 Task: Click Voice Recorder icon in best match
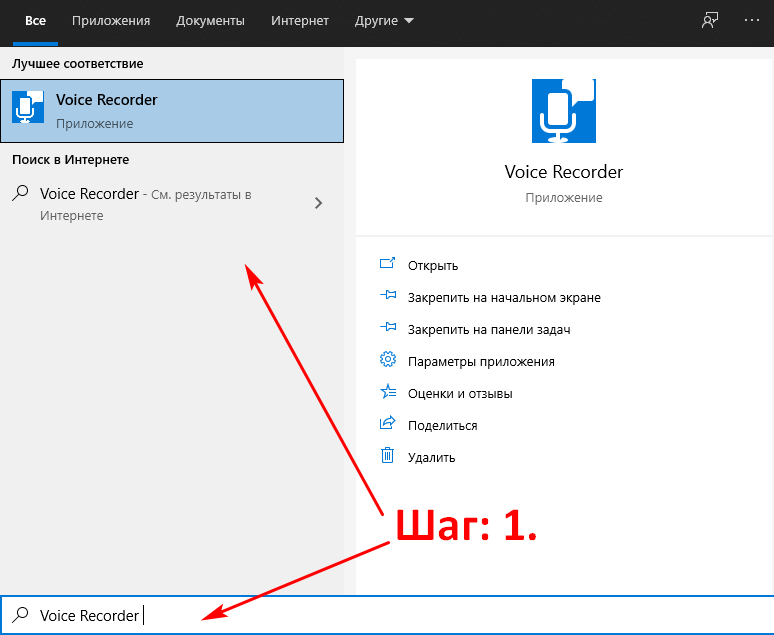pos(28,107)
